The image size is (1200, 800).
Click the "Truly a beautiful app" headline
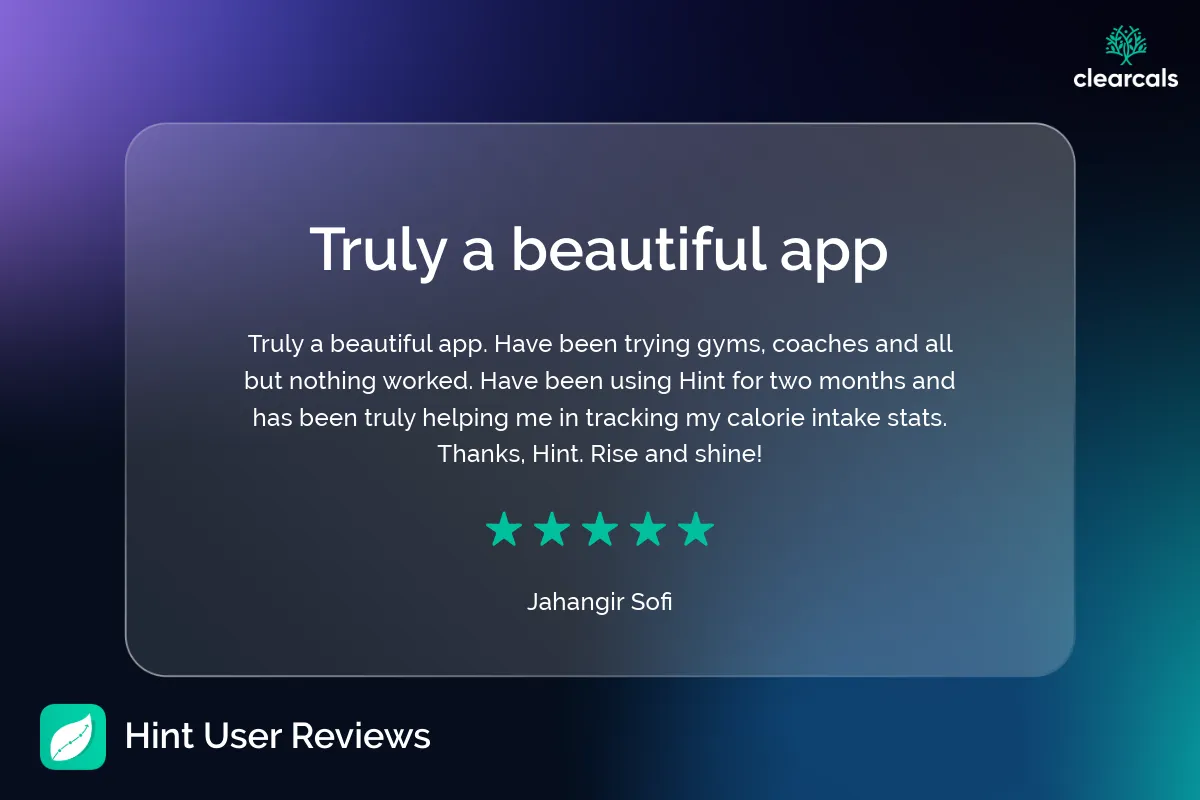coord(599,251)
